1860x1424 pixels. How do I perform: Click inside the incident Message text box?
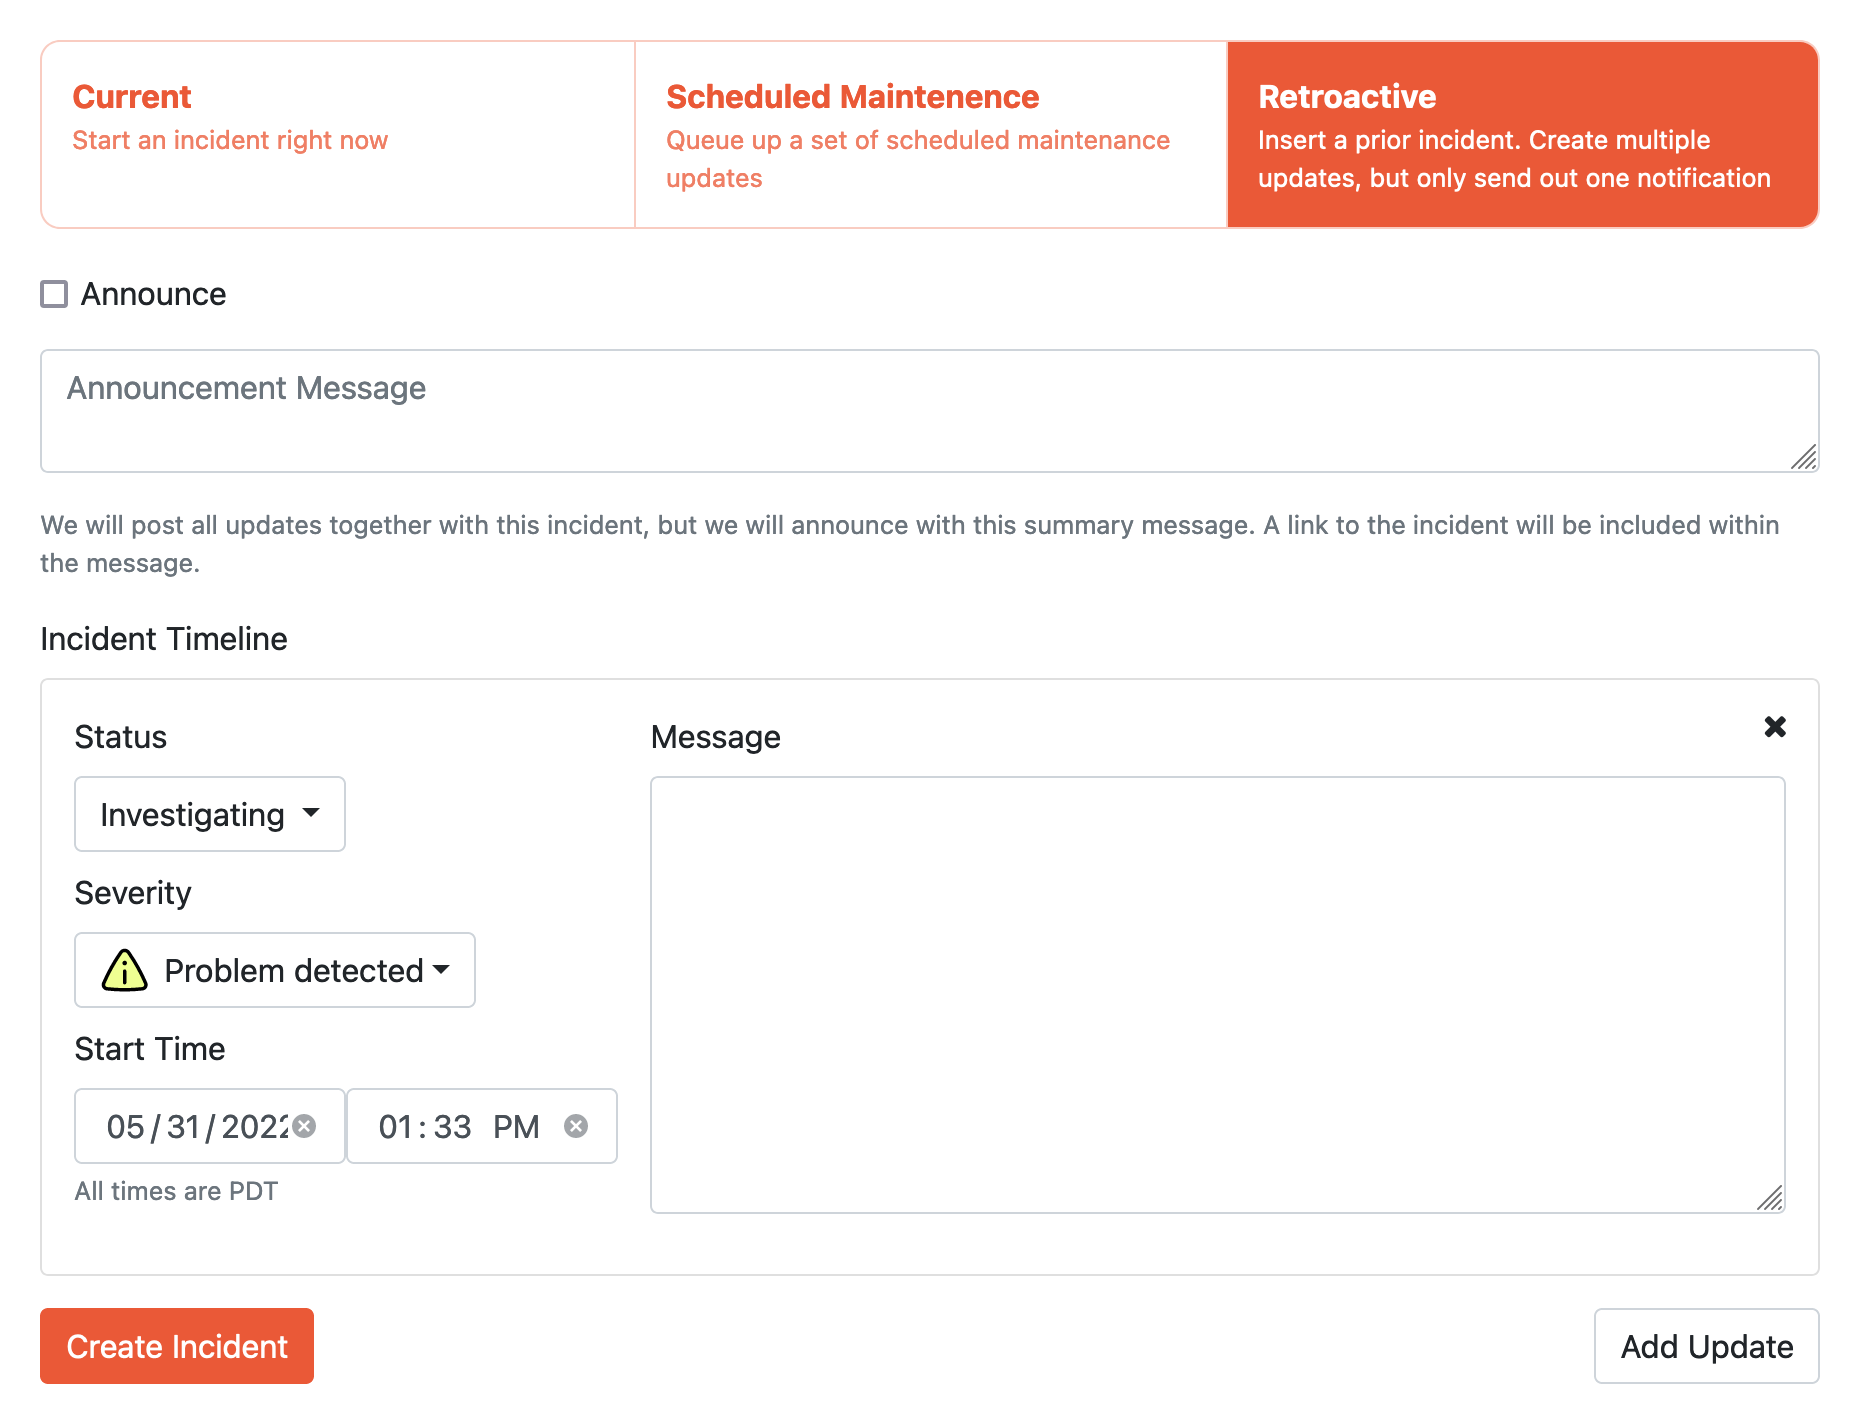pyautogui.click(x=1216, y=994)
